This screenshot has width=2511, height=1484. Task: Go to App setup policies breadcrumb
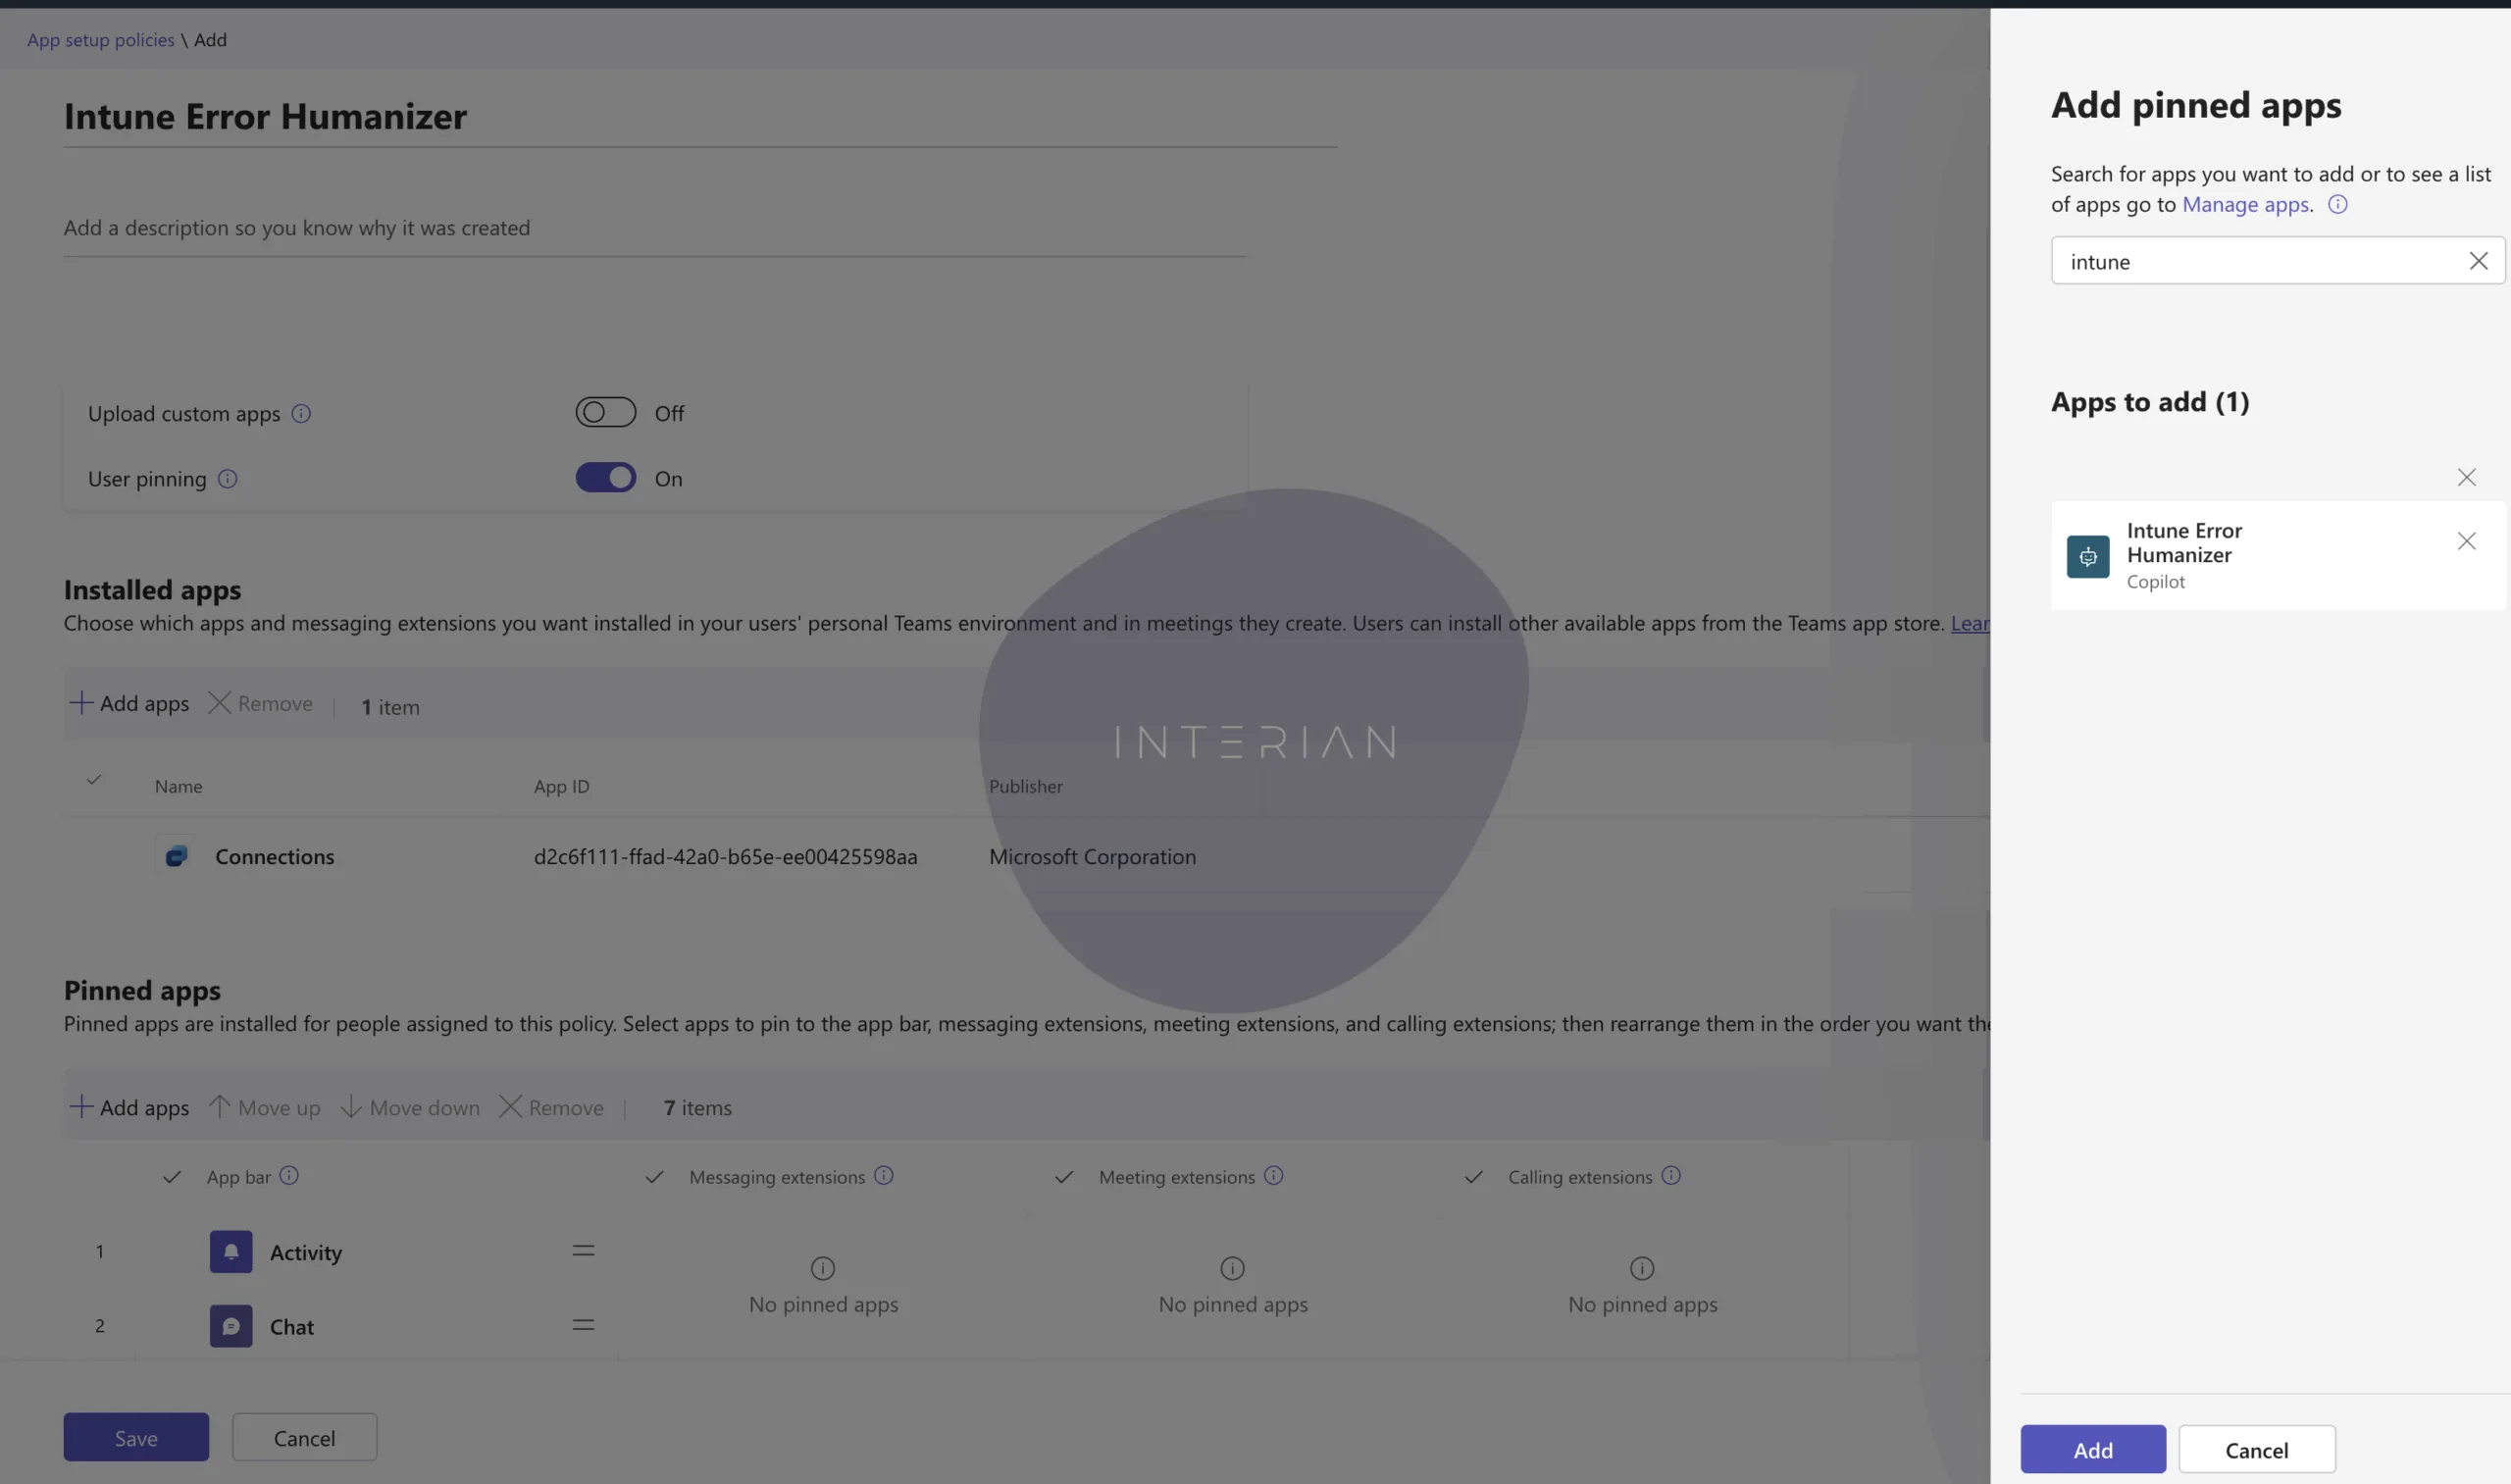coord(100,40)
